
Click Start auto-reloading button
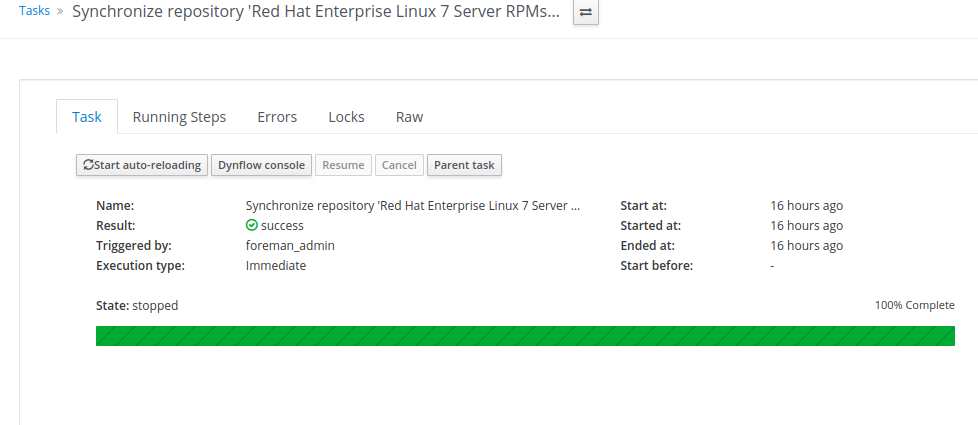(142, 165)
